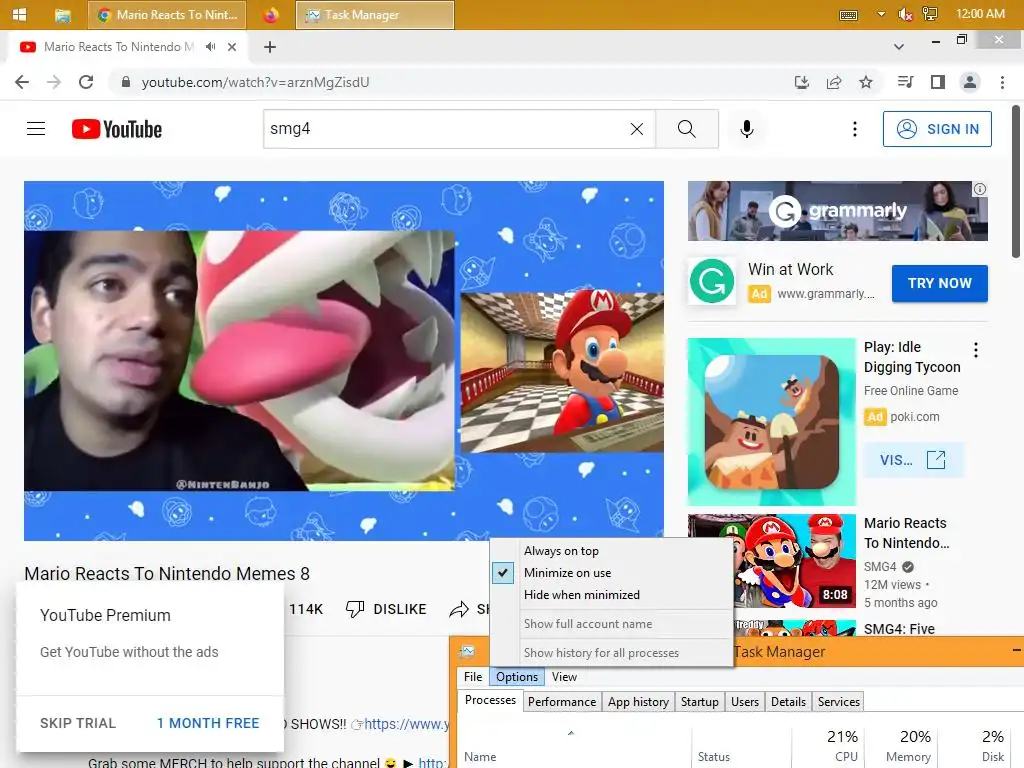Click the VIS... visit site button
Image resolution: width=1024 pixels, height=768 pixels.
pyautogui.click(x=913, y=460)
